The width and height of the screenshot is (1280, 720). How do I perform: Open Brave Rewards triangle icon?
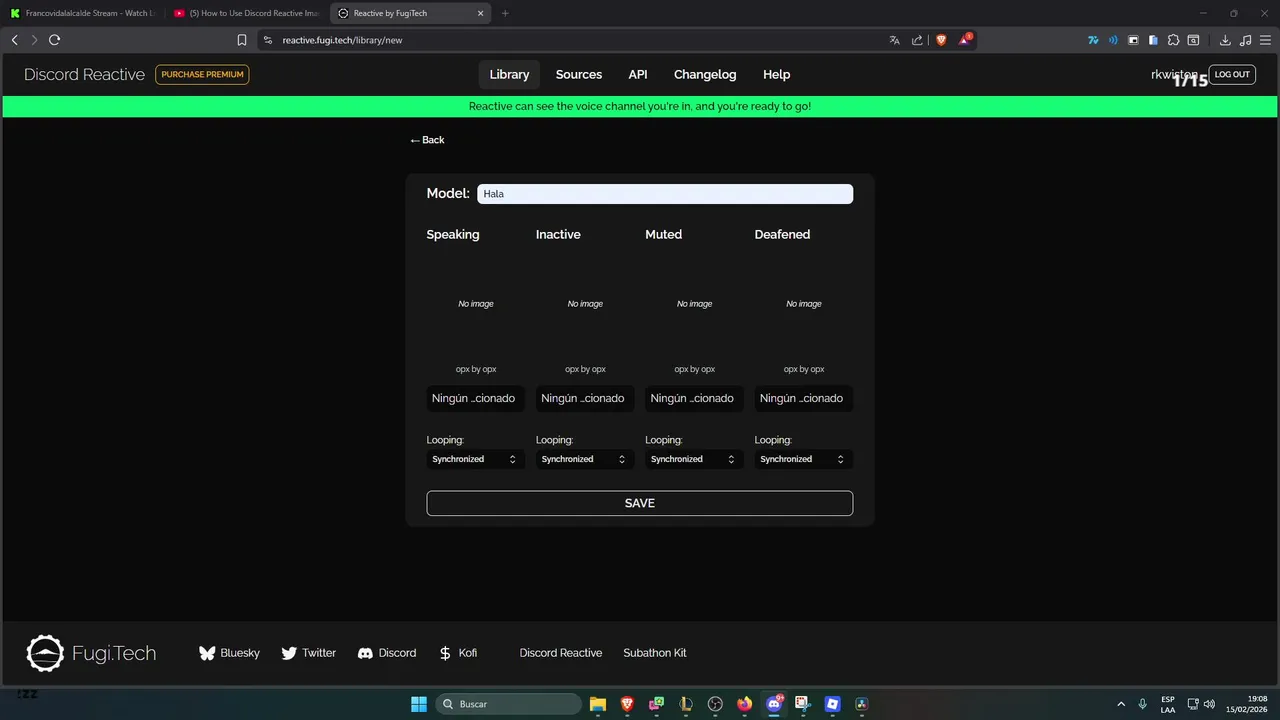coord(965,40)
